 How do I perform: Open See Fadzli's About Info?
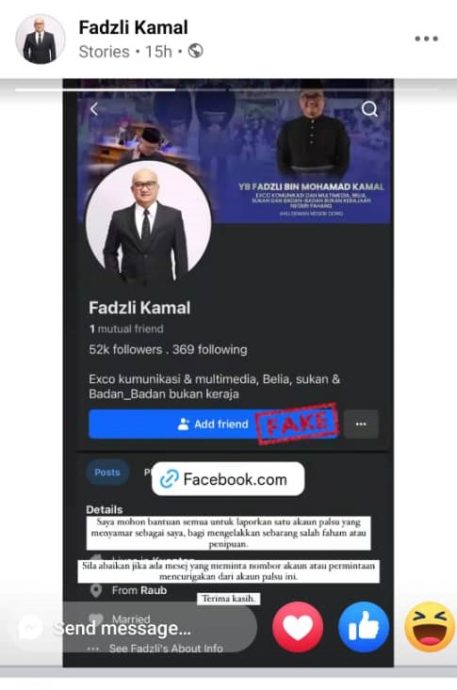click(x=165, y=648)
